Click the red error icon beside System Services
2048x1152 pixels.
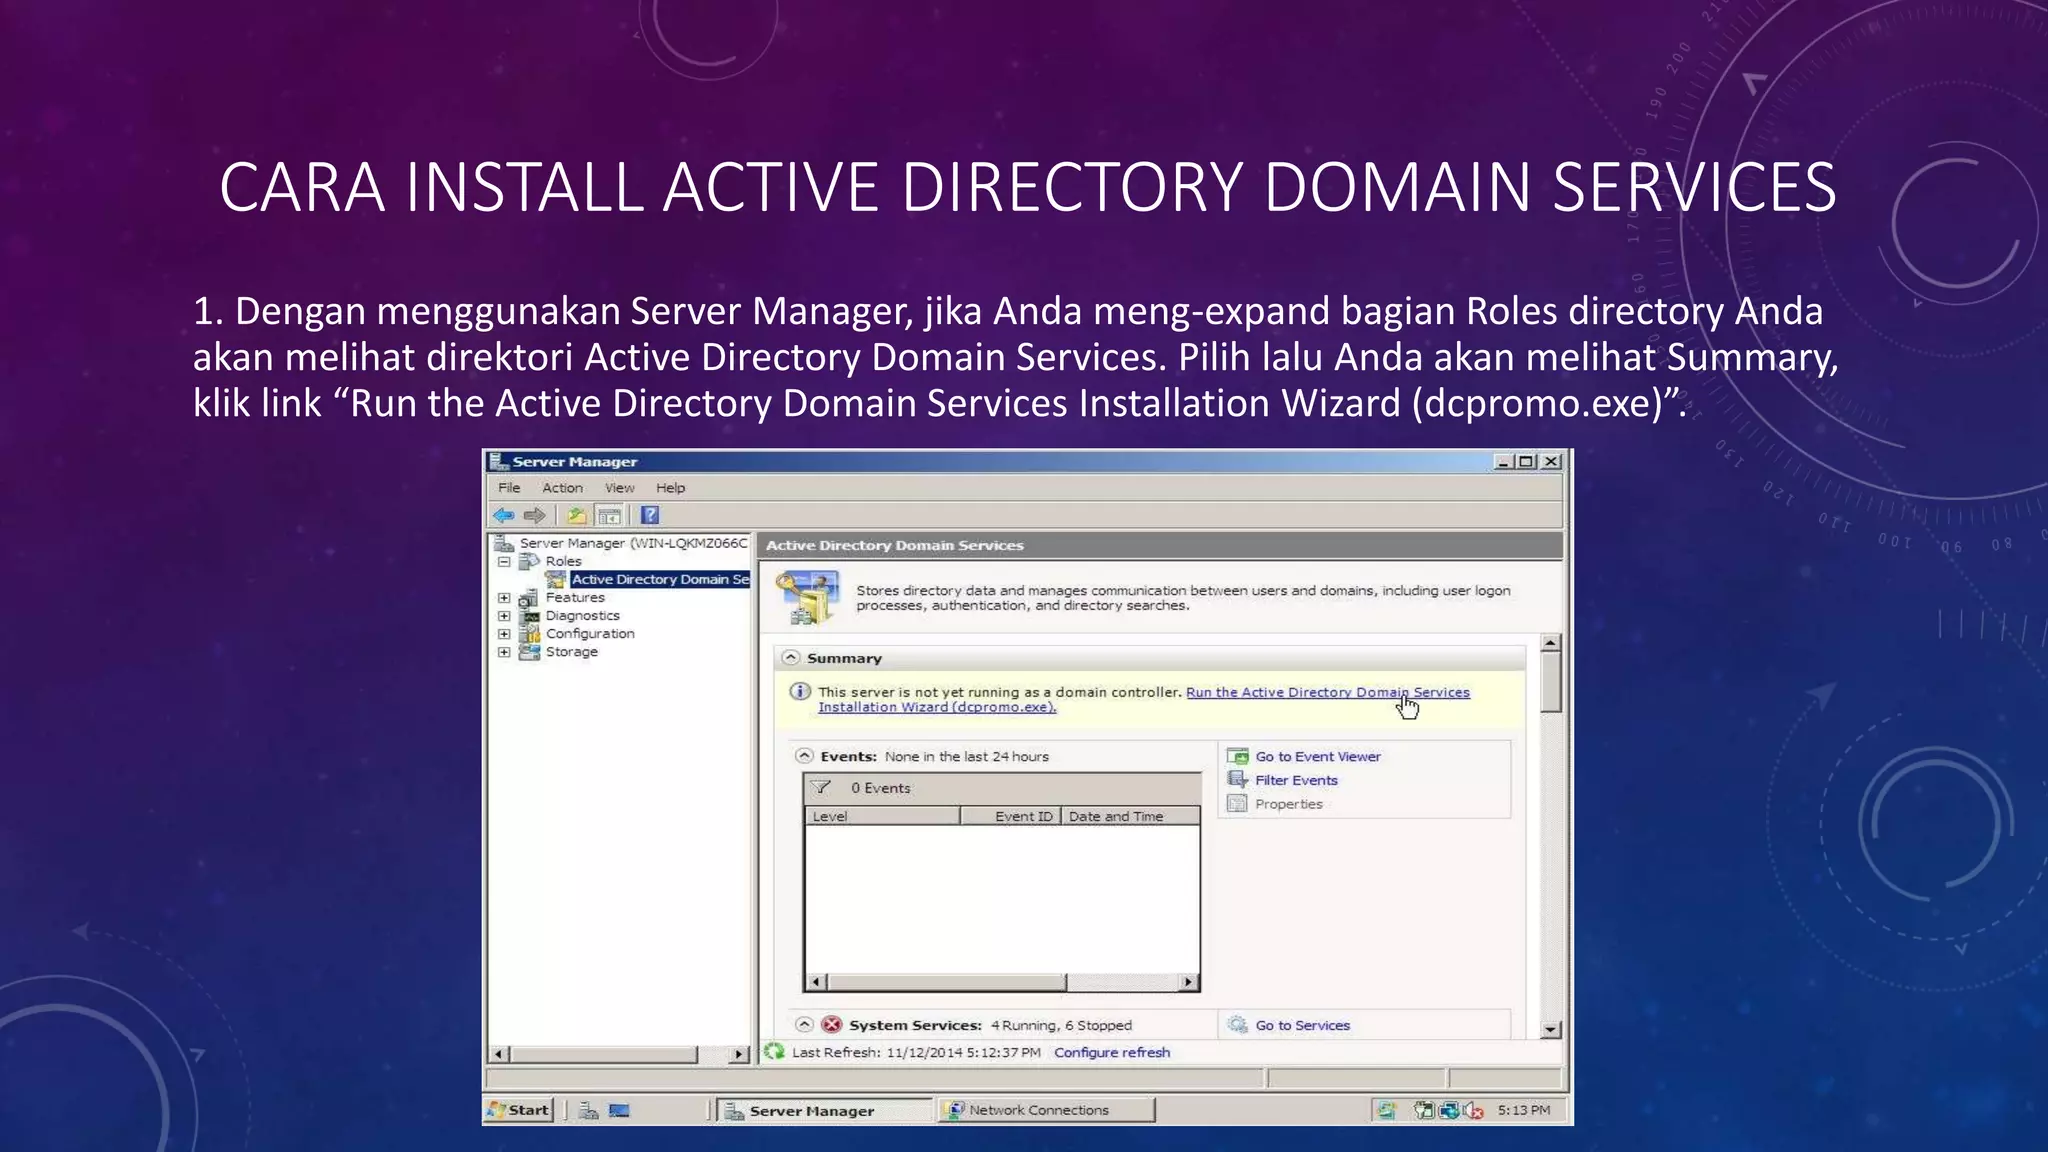pos(831,1025)
